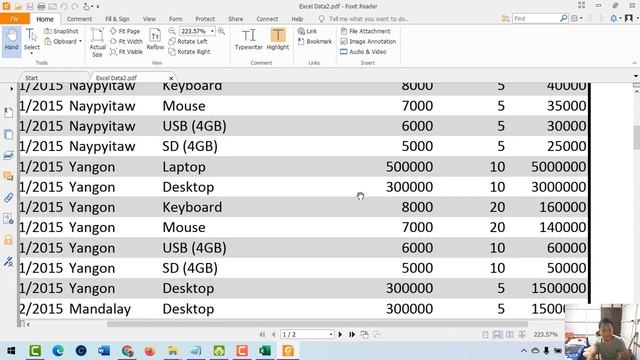Expand the Clipboard dropdown
The image size is (640, 360).
[80, 41]
